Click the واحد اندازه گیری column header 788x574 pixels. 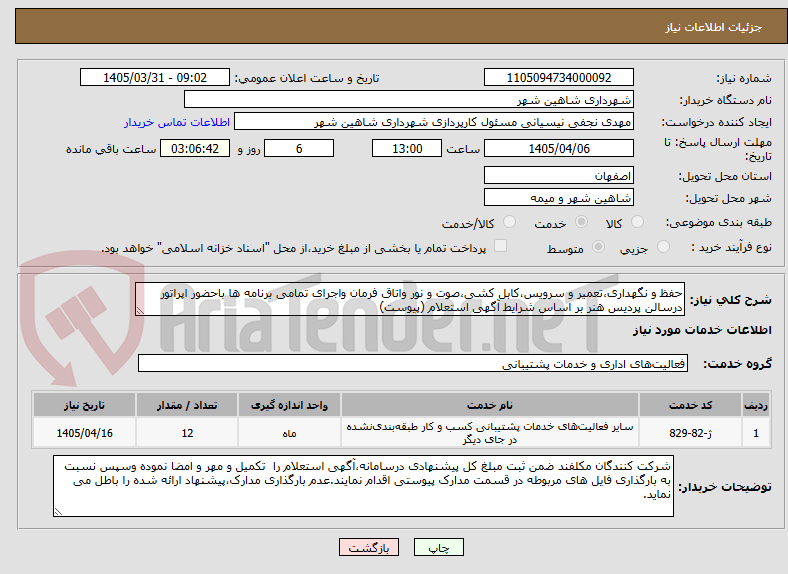tap(289, 405)
